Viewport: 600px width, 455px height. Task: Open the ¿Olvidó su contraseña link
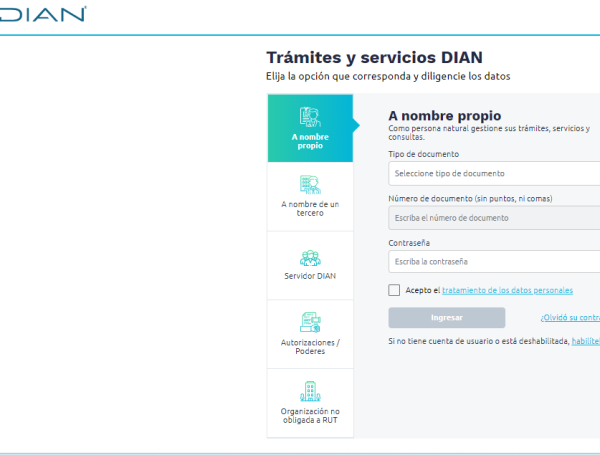tap(570, 318)
